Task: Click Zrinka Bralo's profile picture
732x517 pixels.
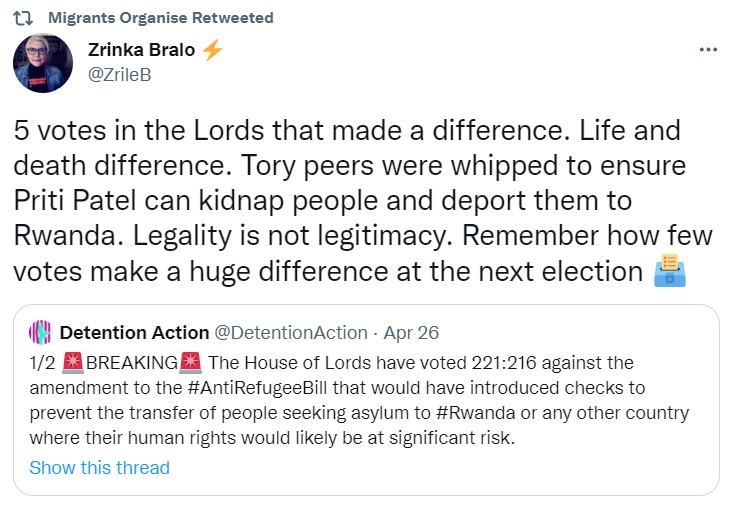Action: pyautogui.click(x=42, y=64)
